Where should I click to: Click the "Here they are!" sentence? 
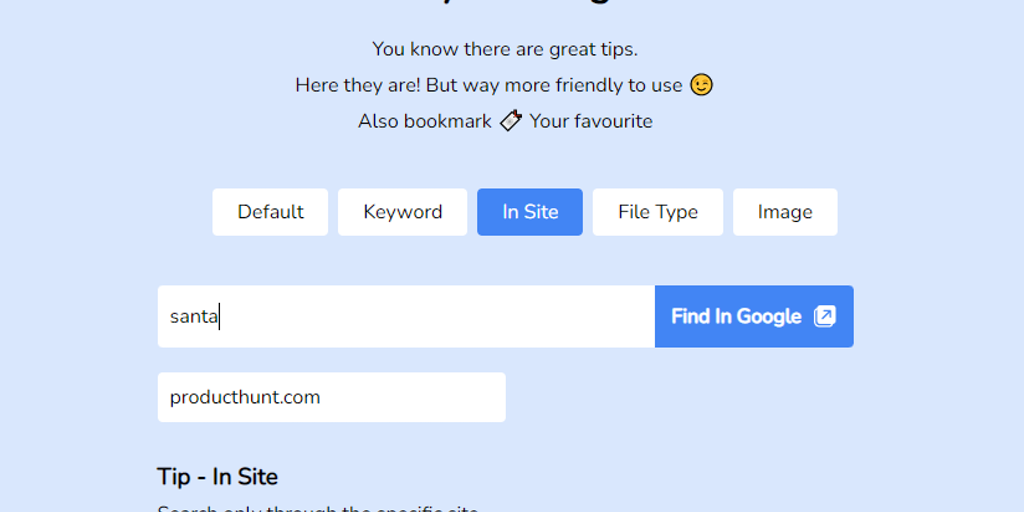488,85
